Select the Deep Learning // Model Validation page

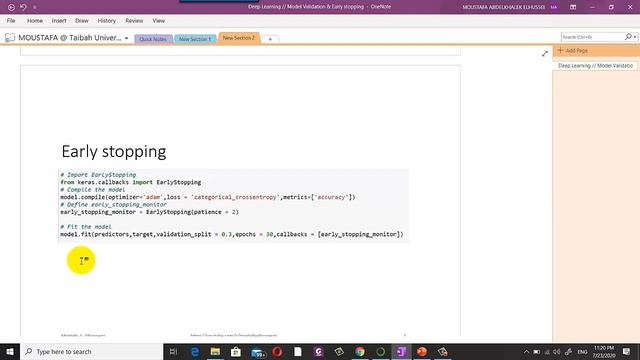(x=595, y=65)
